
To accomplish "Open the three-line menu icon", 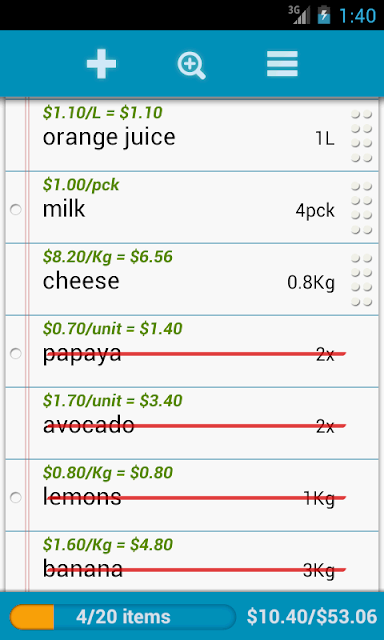I will click(x=282, y=64).
